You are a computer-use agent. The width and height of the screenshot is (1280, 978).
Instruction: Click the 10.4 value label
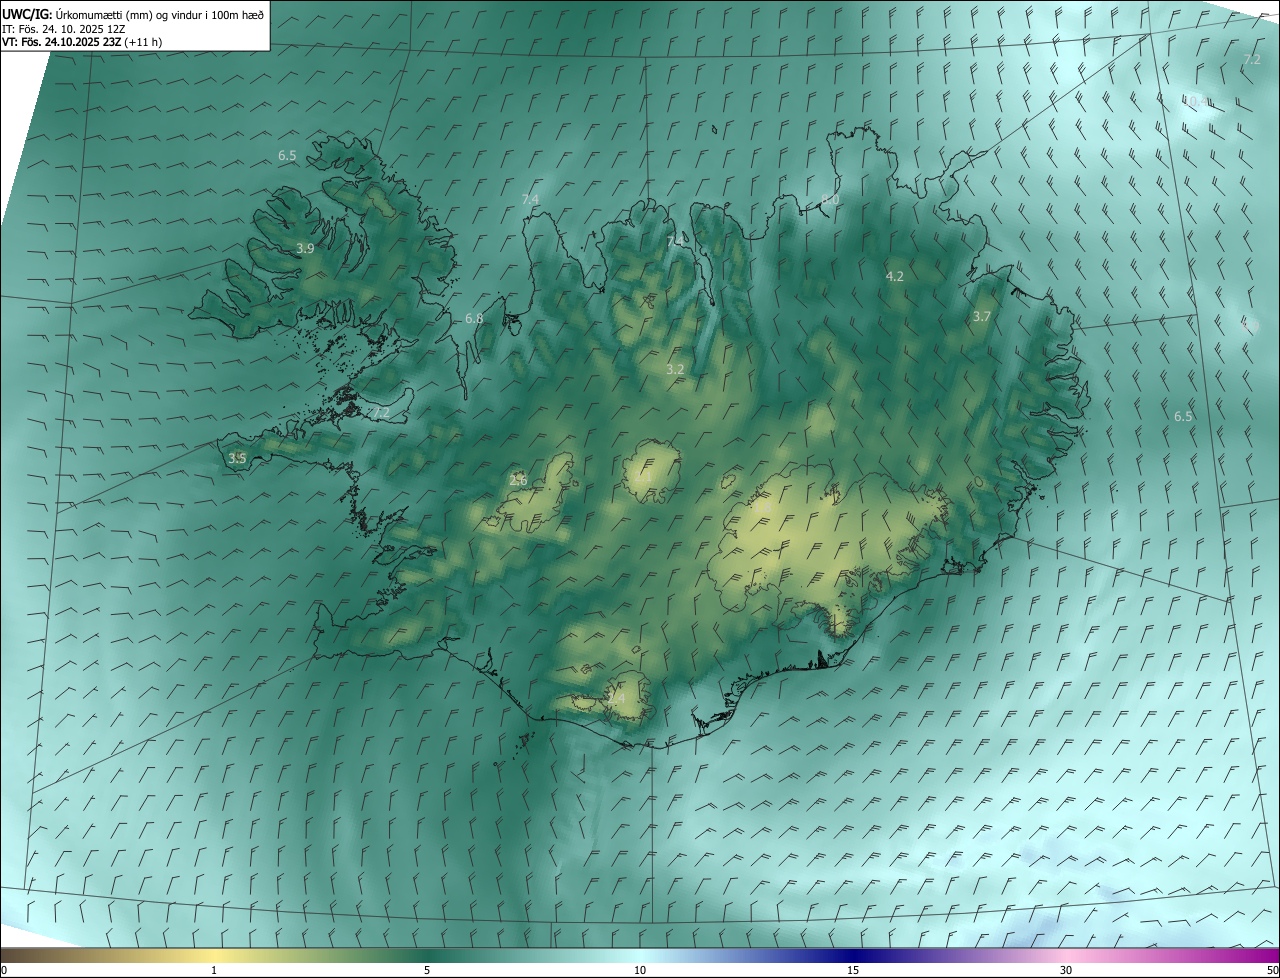click(x=1196, y=102)
